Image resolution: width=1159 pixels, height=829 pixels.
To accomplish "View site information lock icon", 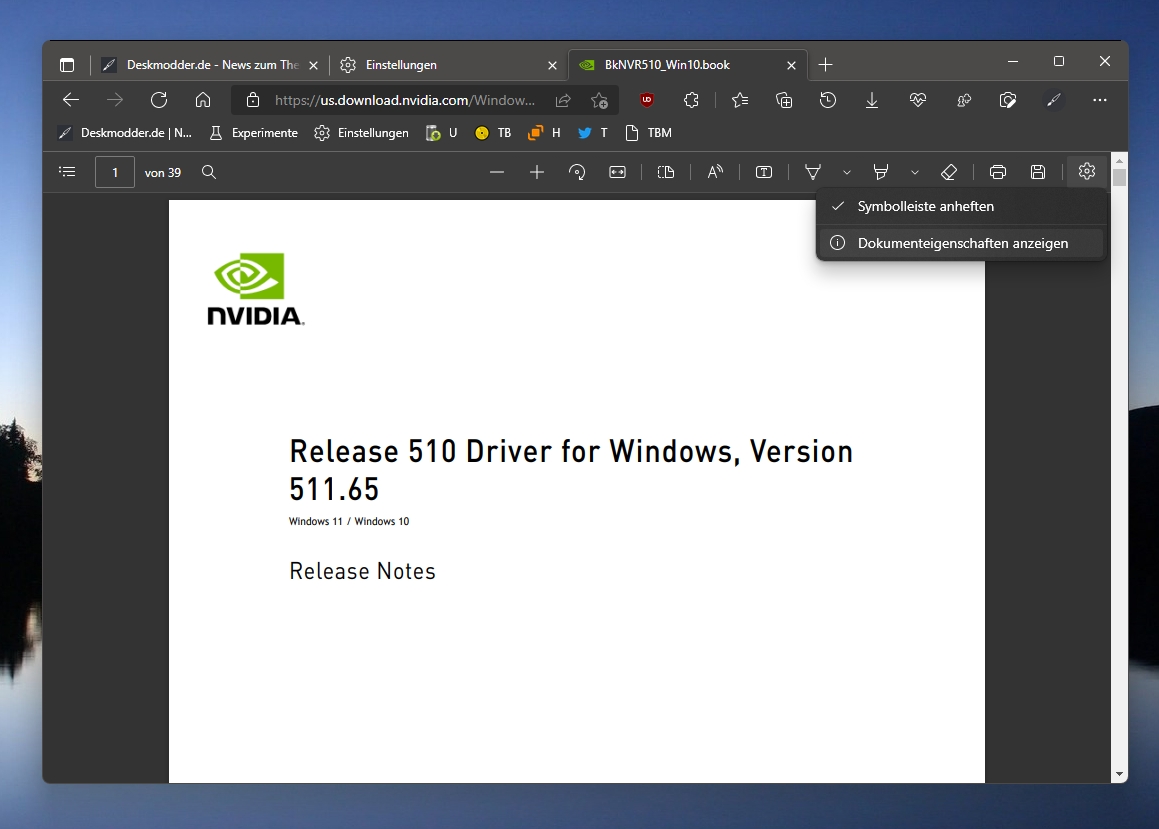I will (253, 100).
